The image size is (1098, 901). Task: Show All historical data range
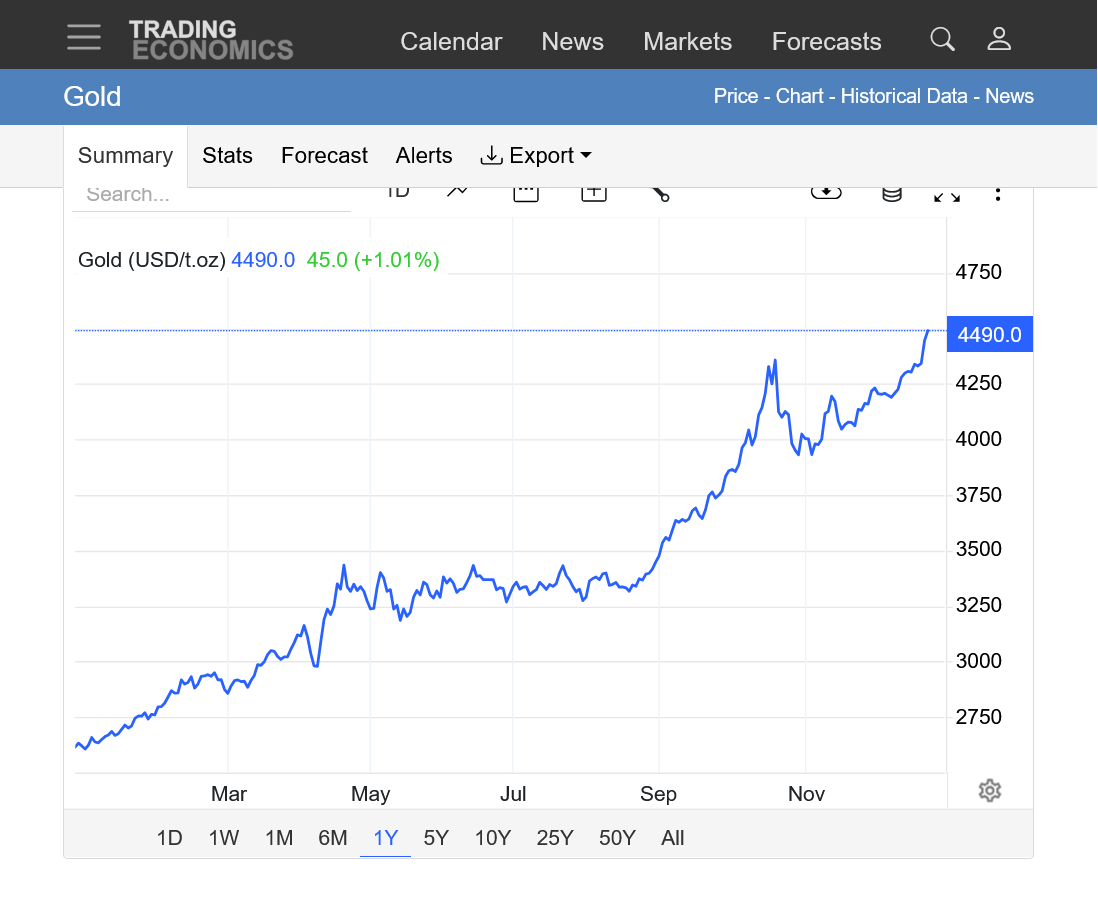[672, 838]
